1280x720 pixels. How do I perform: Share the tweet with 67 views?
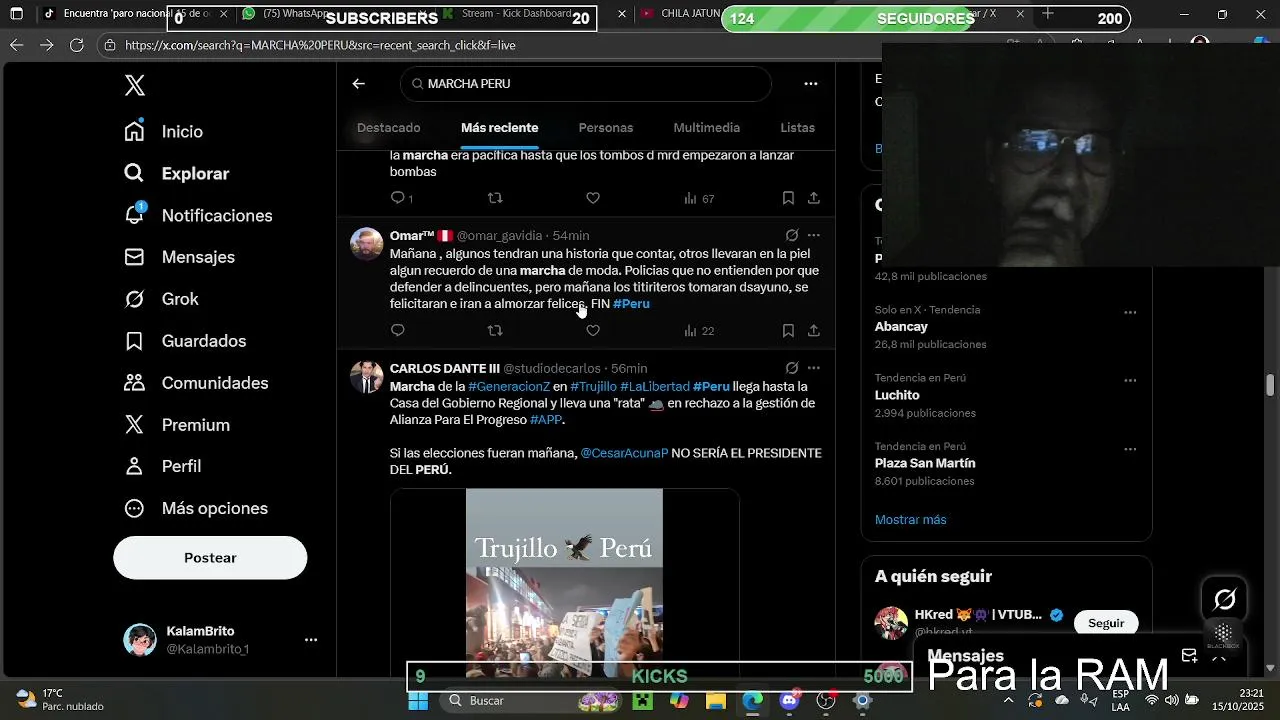[x=814, y=198]
